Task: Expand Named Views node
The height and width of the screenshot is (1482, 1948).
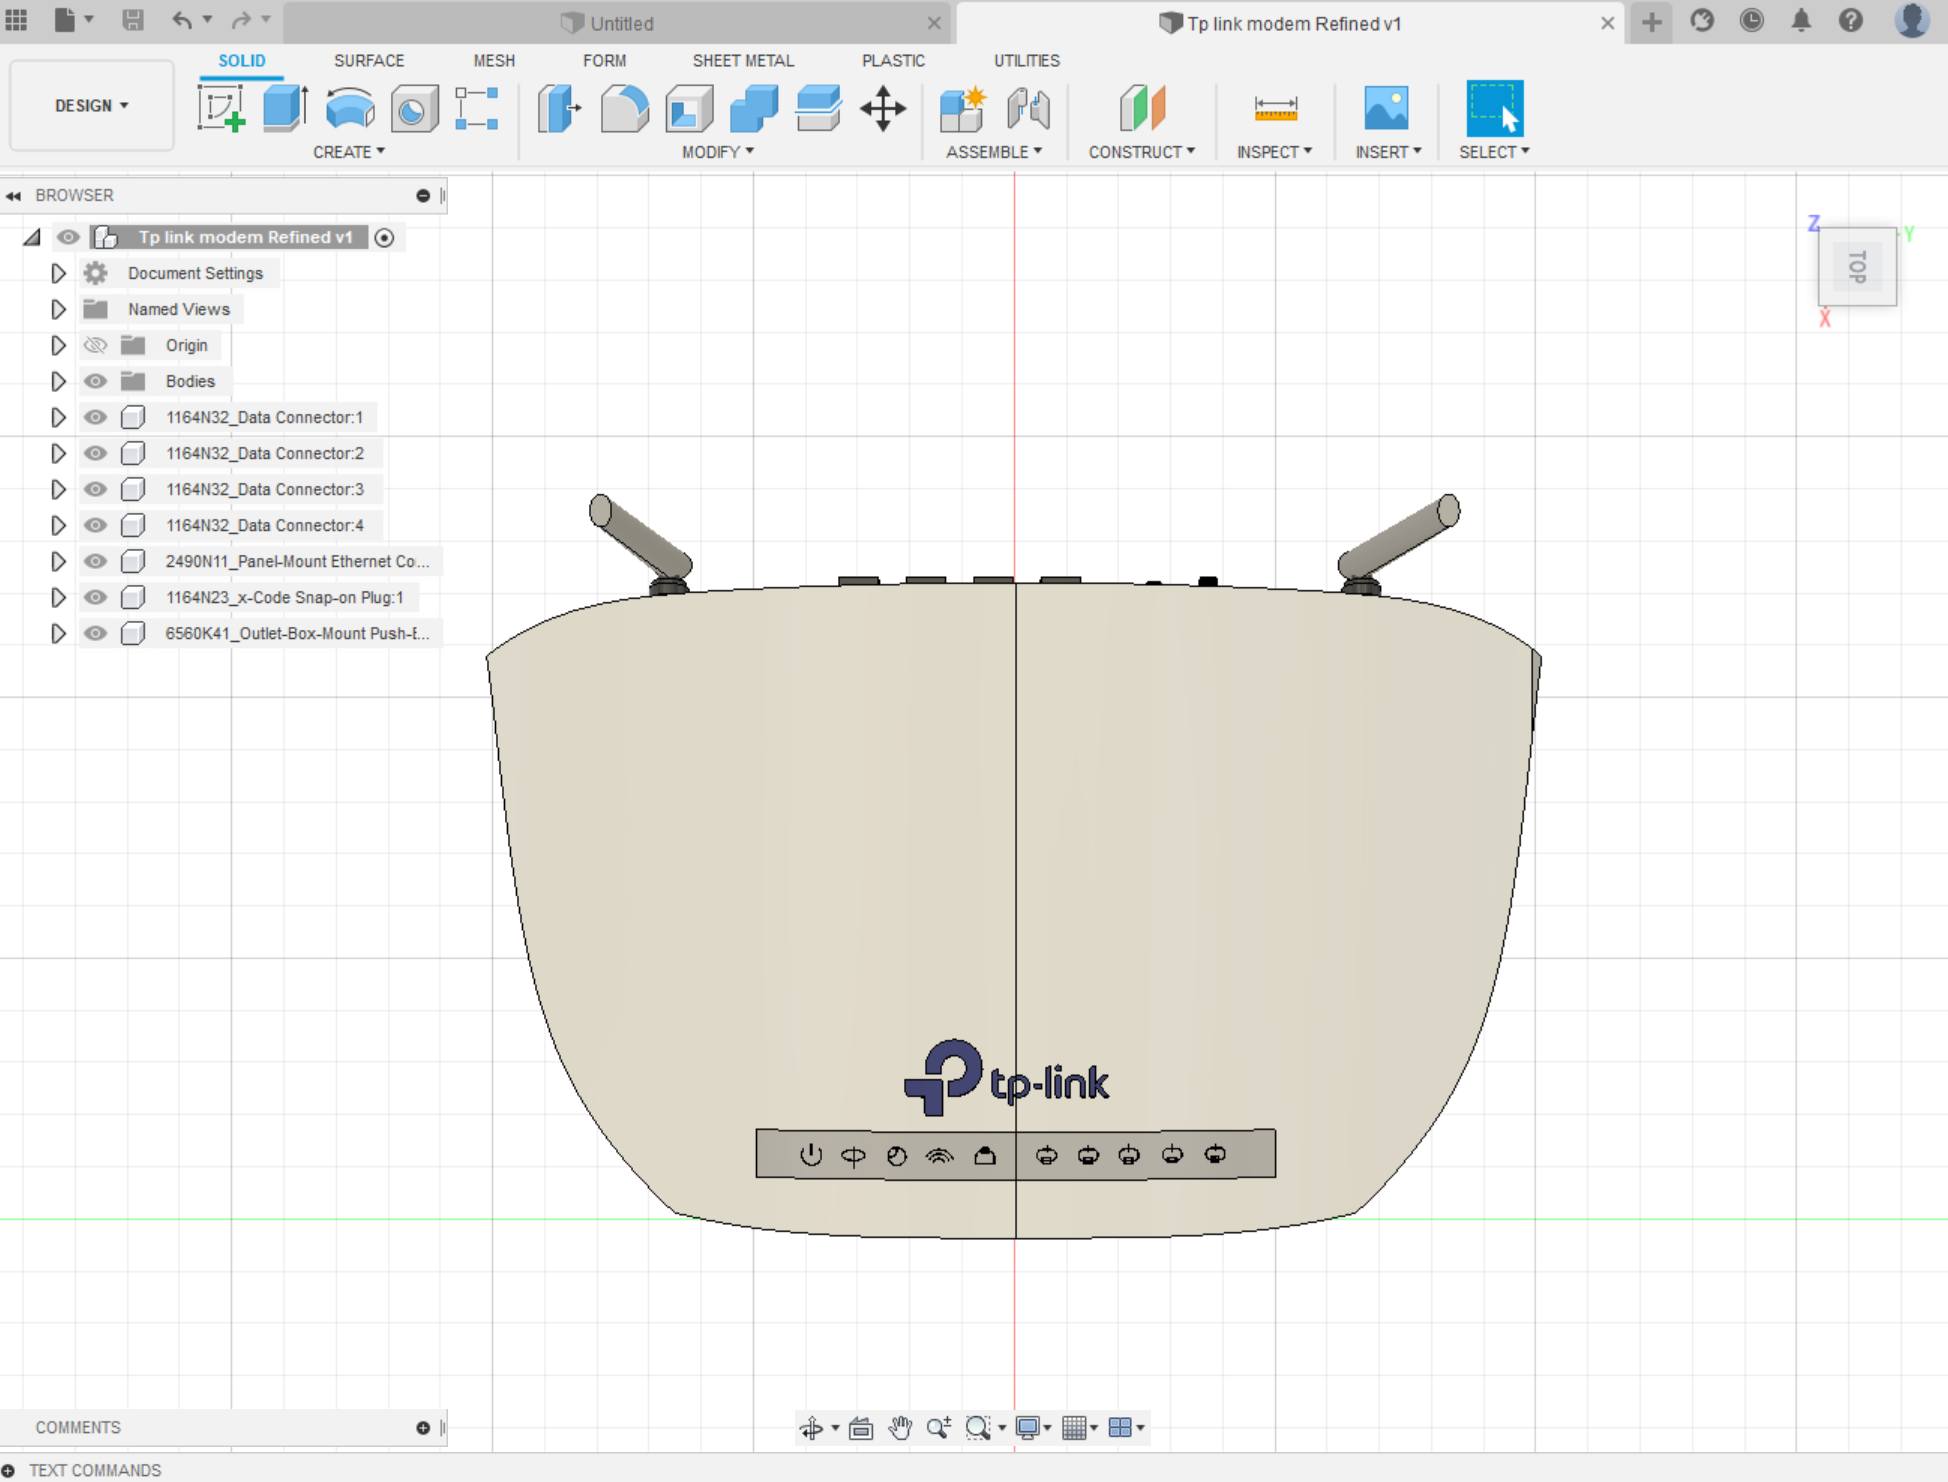Action: pos(58,309)
